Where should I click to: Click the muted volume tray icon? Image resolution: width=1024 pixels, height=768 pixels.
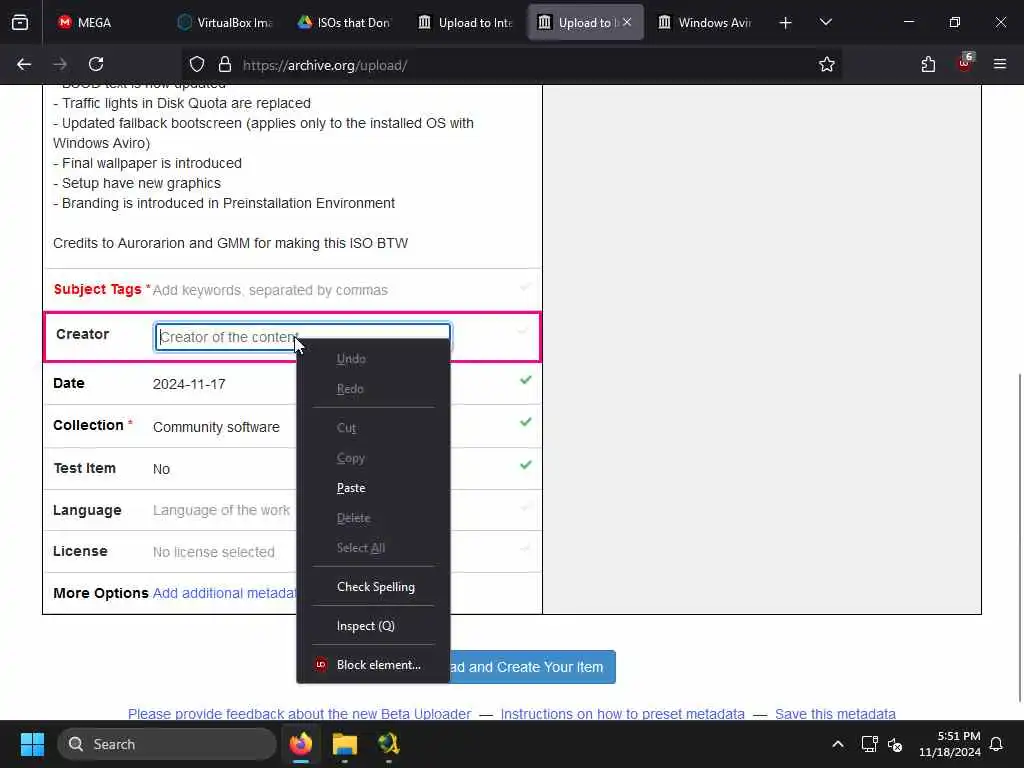(x=895, y=744)
